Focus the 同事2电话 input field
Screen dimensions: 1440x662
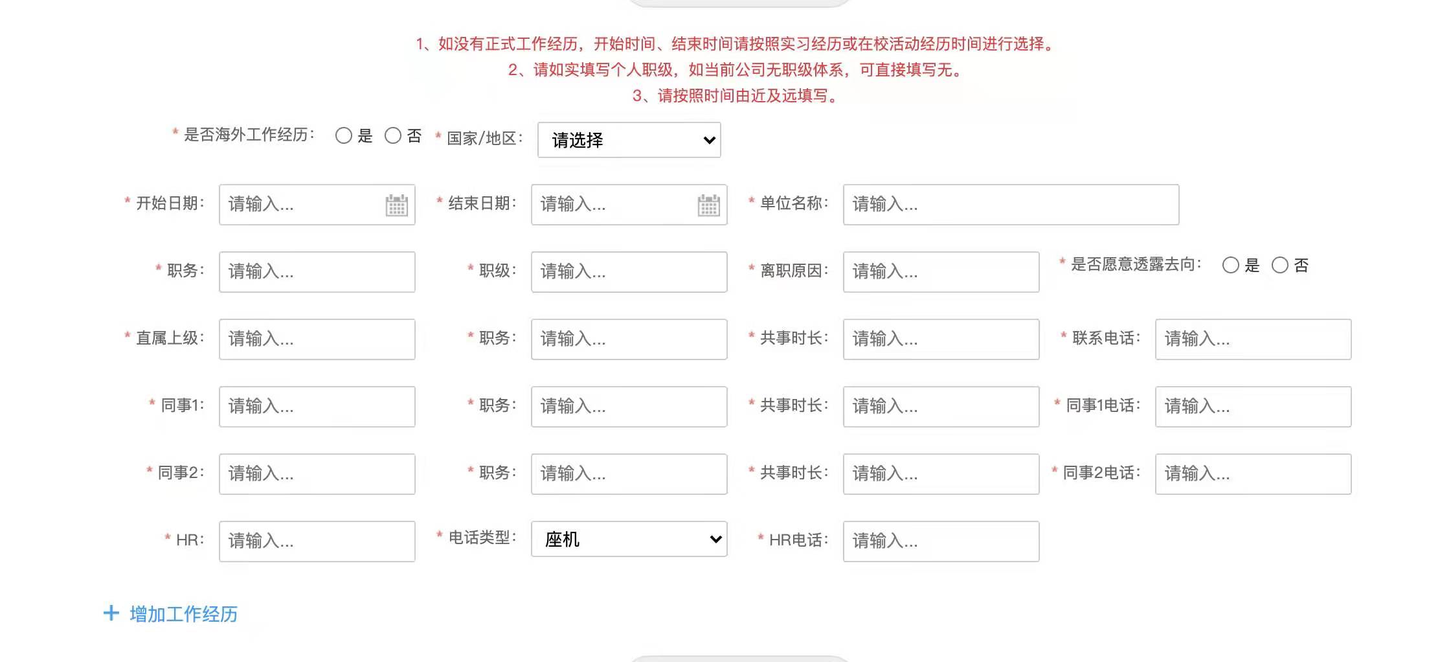point(1253,474)
